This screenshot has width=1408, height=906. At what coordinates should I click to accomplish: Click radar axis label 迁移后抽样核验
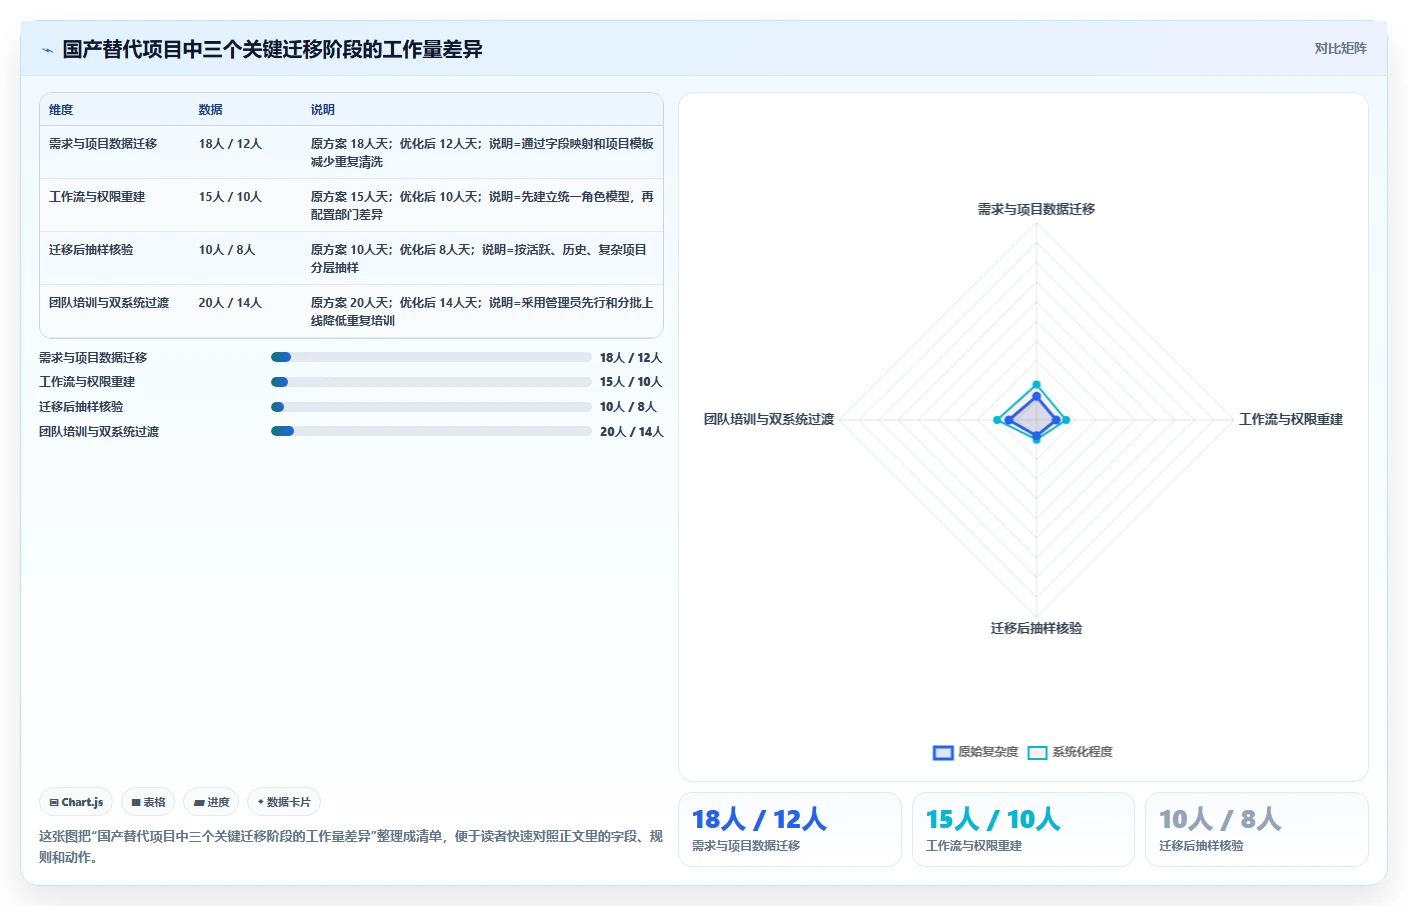[1036, 628]
